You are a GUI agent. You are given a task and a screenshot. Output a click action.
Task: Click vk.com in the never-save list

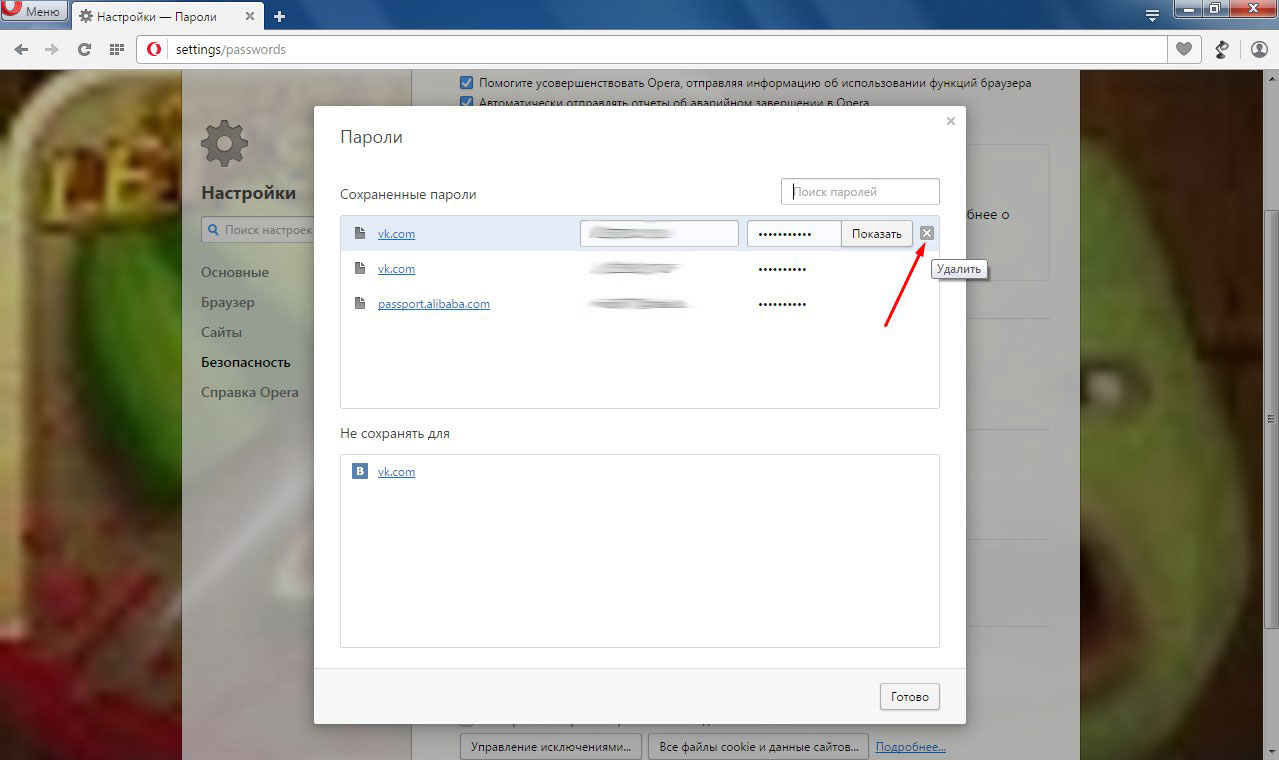396,472
